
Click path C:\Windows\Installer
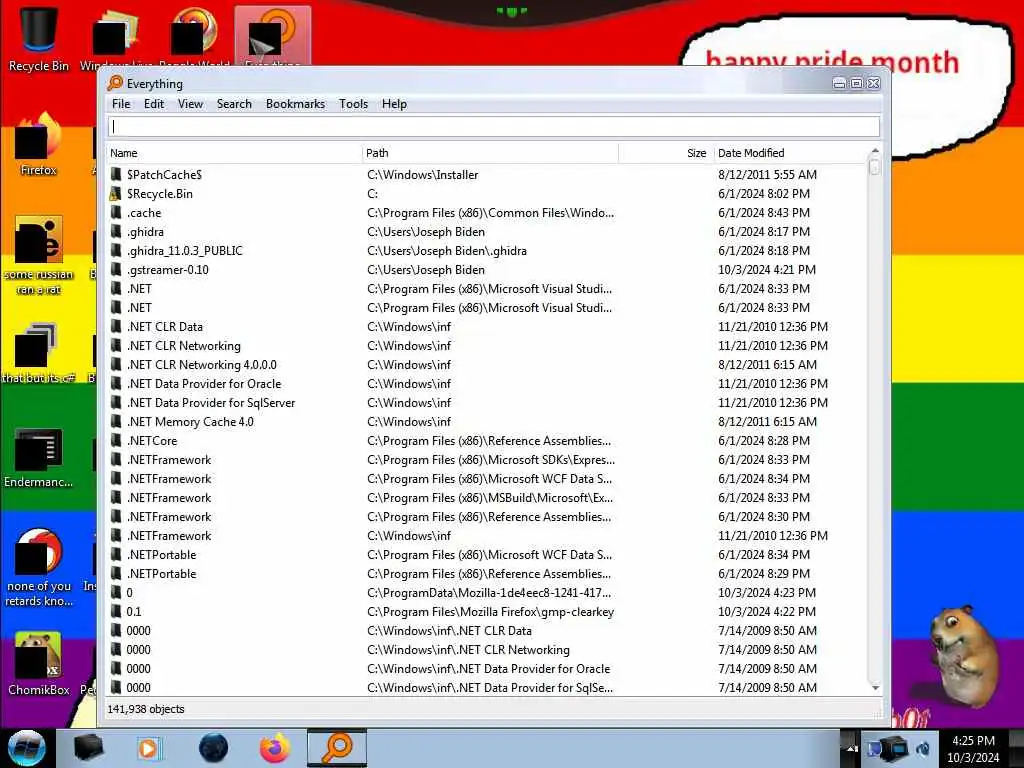click(x=423, y=174)
